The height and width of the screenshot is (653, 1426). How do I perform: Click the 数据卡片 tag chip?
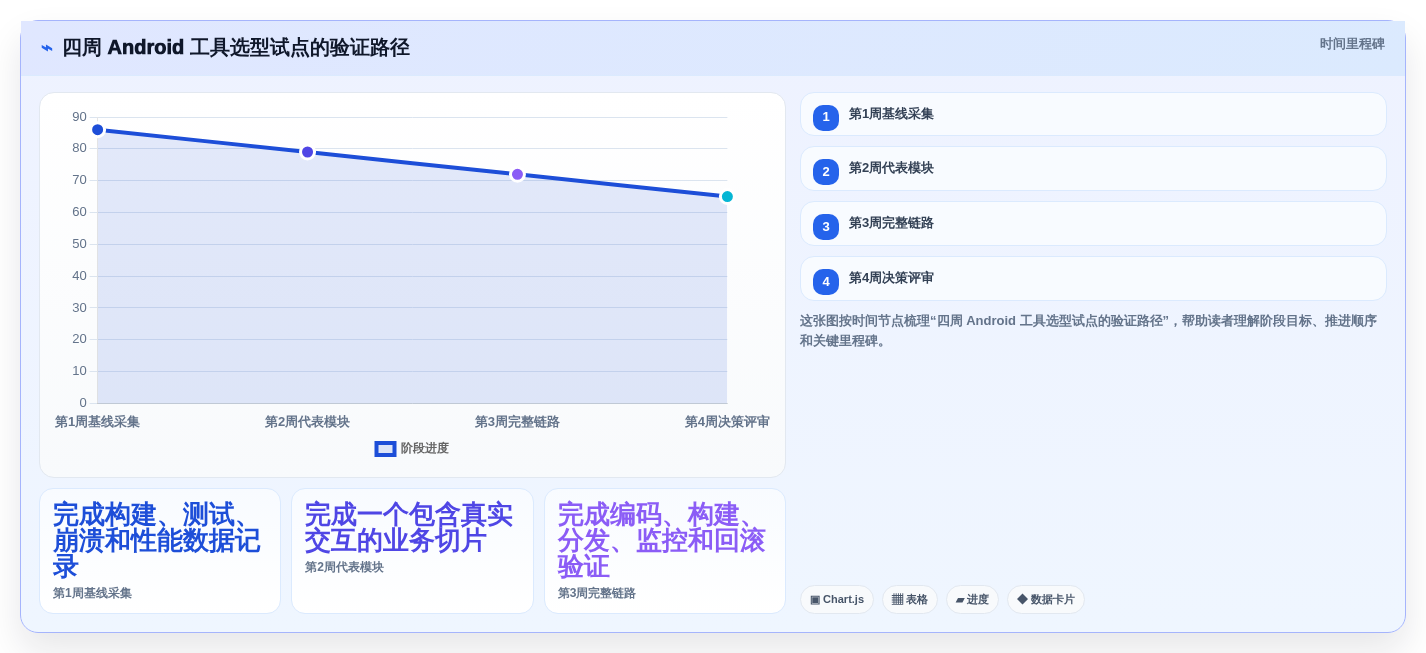(x=1046, y=600)
